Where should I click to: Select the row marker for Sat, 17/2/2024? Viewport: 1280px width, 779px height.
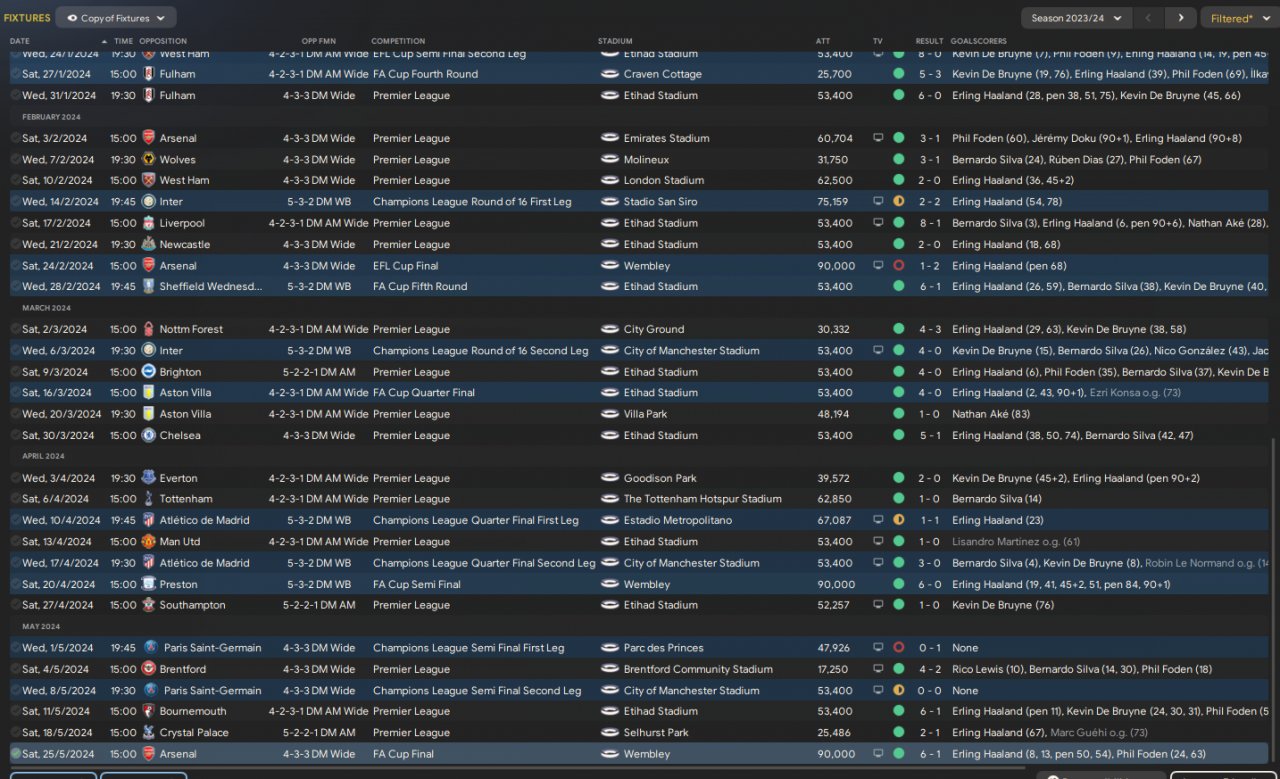pyautogui.click(x=15, y=223)
